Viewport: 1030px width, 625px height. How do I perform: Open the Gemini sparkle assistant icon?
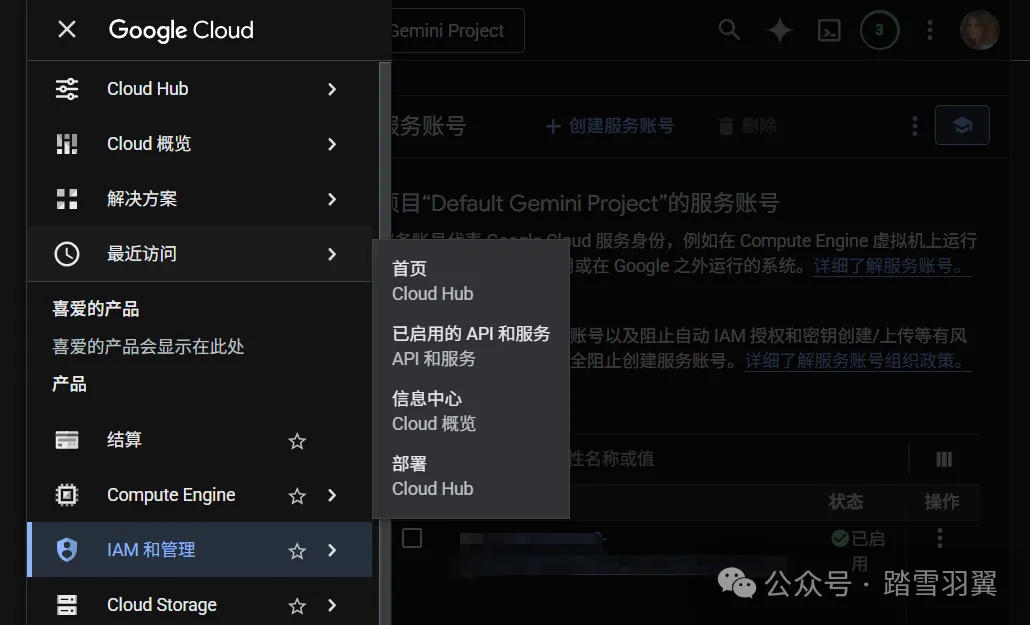click(x=780, y=30)
